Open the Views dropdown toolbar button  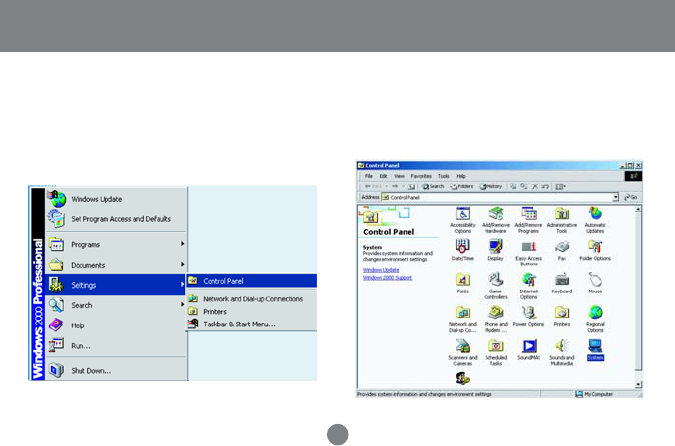(560, 186)
